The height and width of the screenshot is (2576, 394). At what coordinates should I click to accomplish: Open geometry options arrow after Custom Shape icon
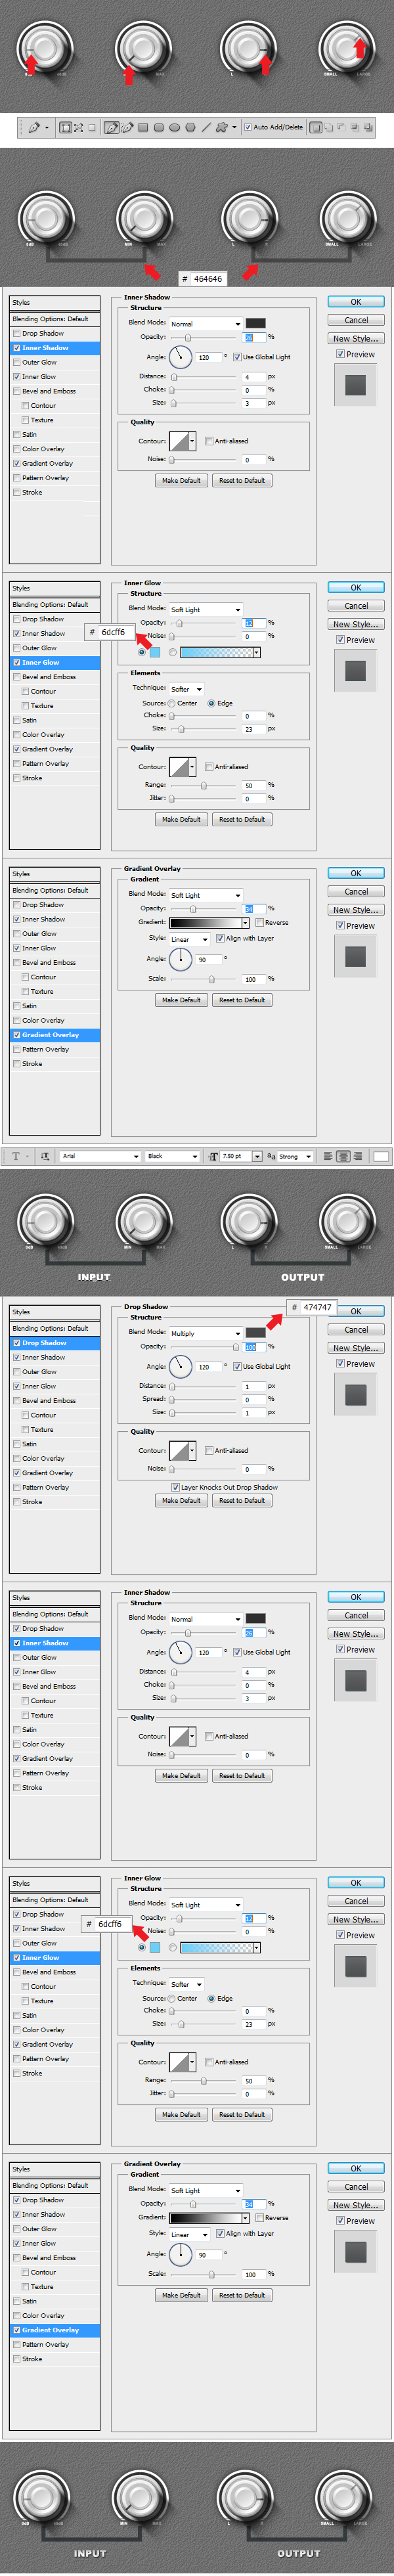[234, 127]
